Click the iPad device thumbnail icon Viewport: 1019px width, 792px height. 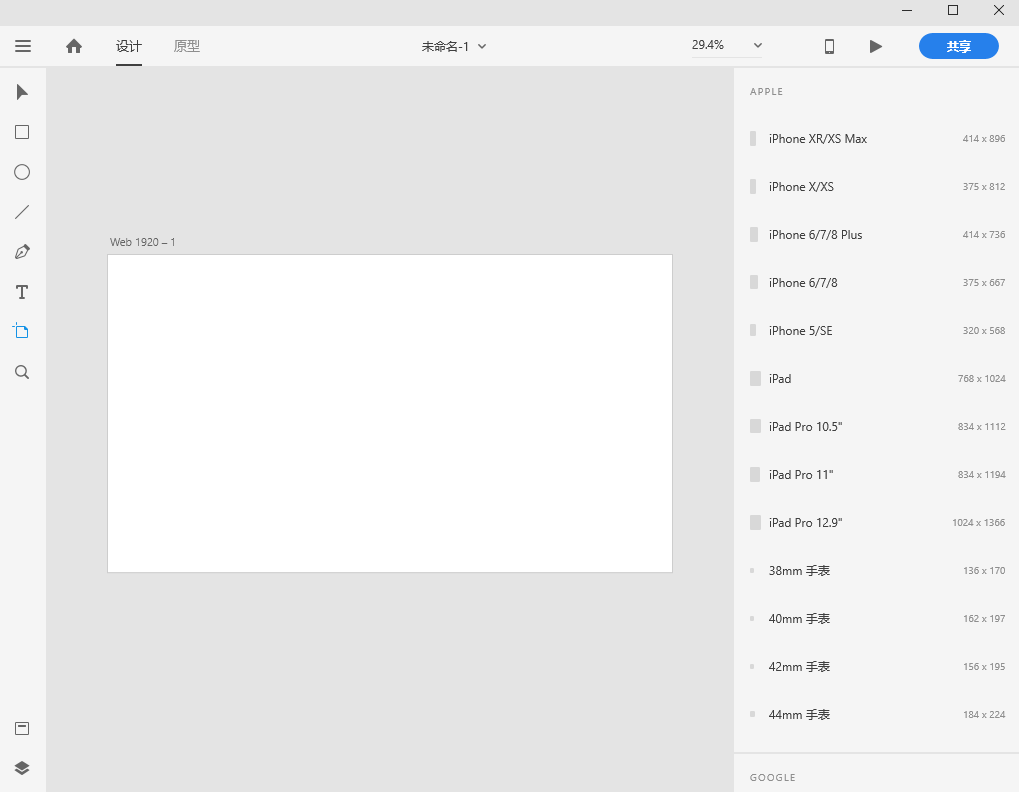(755, 379)
